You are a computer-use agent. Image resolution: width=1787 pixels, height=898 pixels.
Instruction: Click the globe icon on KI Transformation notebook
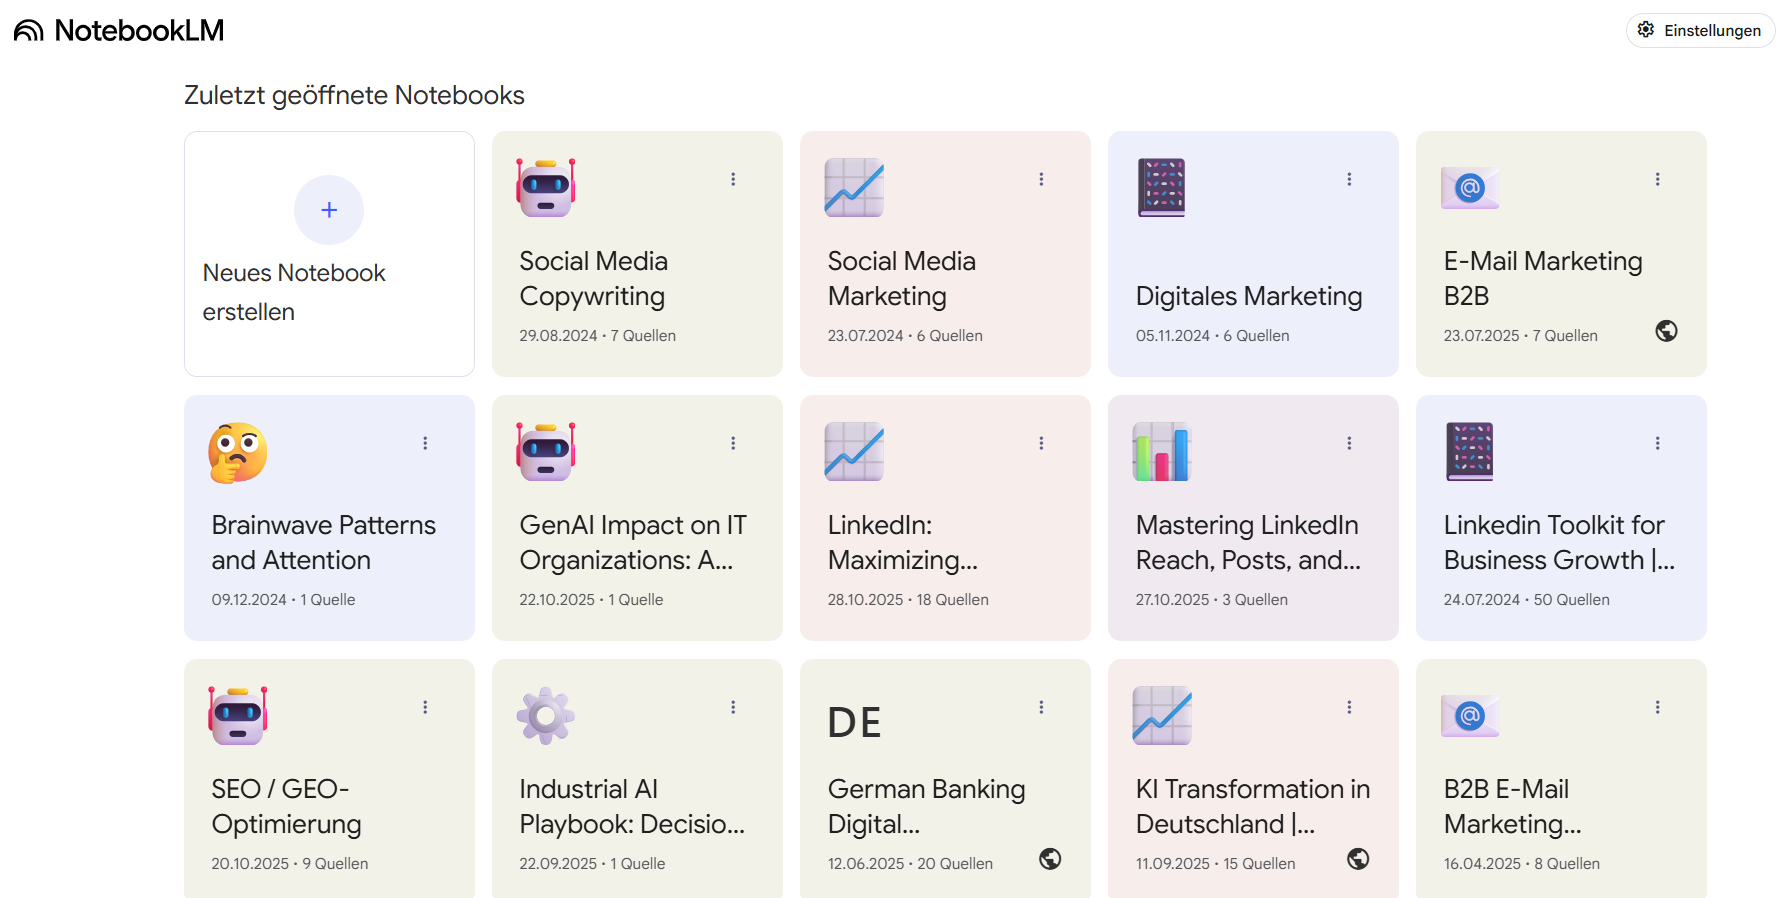pyautogui.click(x=1358, y=859)
